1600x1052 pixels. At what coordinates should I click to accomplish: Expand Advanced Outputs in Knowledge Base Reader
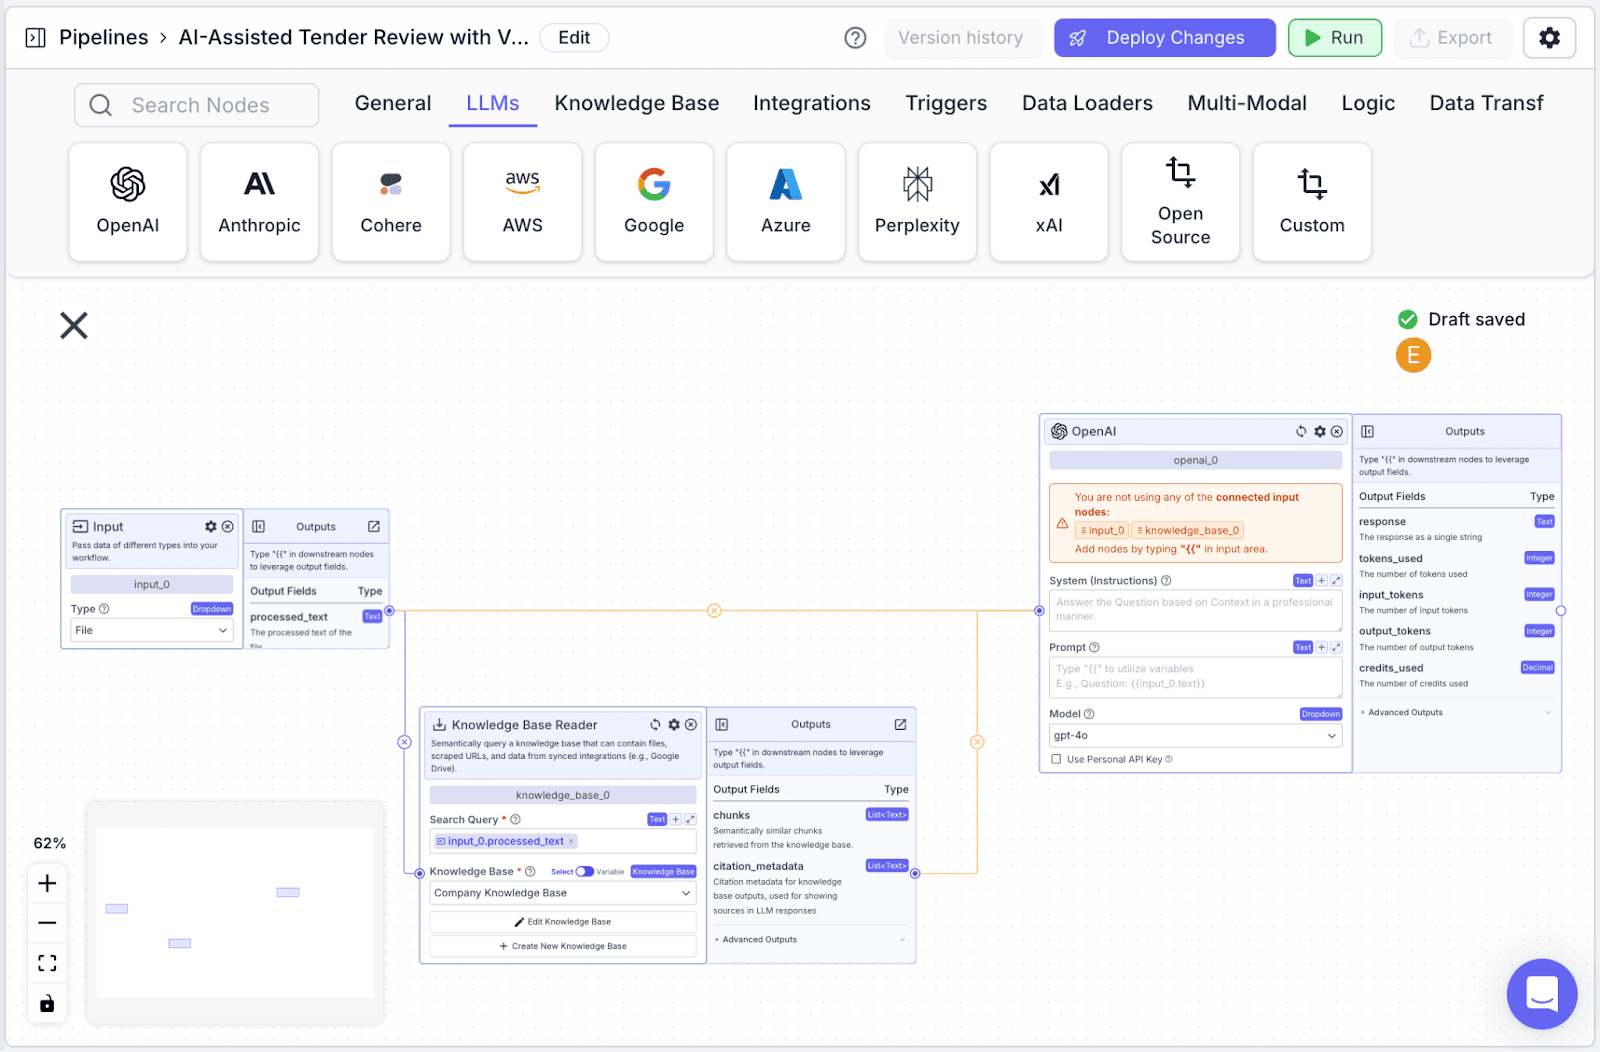(811, 939)
